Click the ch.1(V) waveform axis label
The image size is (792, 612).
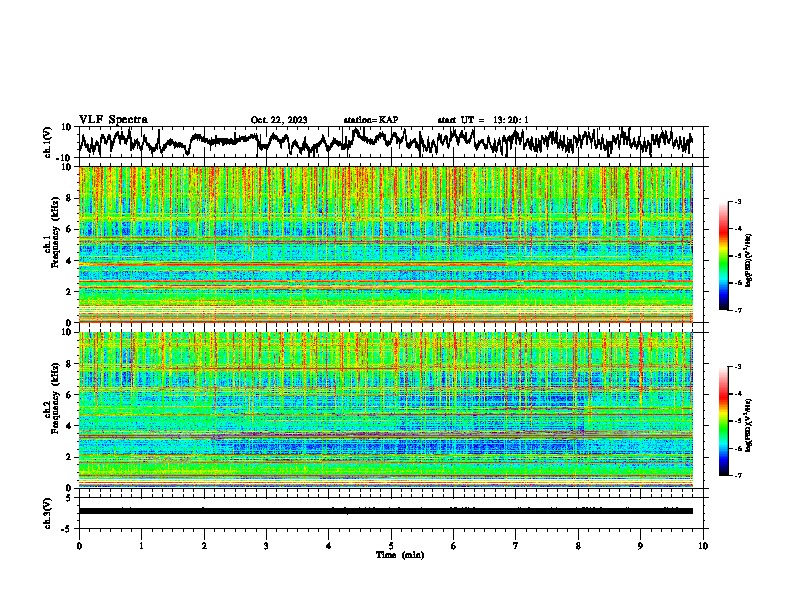[x=47, y=142]
